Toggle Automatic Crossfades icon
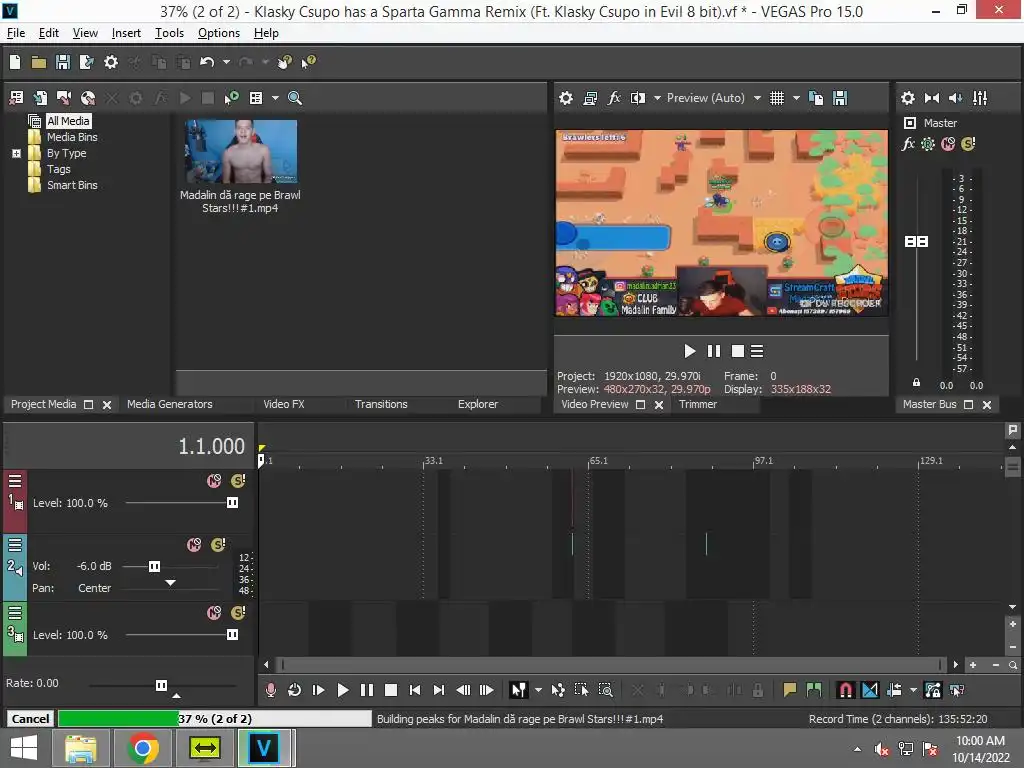The image size is (1024, 768). pyautogui.click(x=870, y=690)
